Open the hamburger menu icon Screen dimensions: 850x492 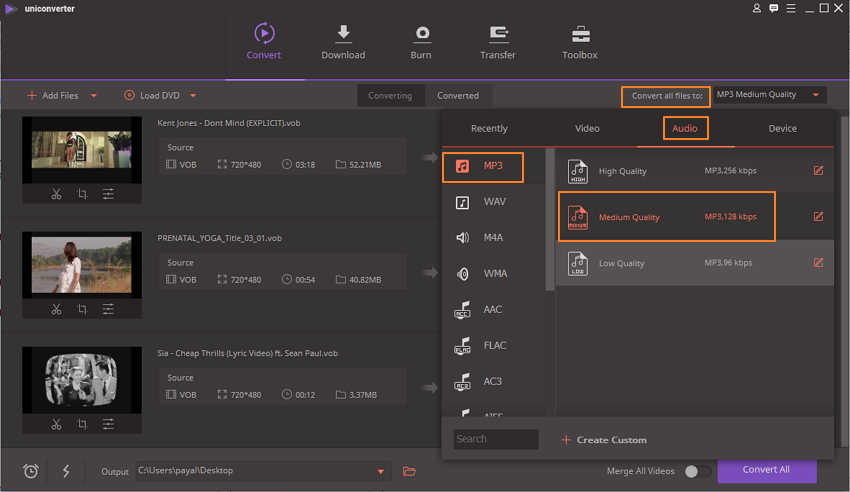click(x=791, y=8)
